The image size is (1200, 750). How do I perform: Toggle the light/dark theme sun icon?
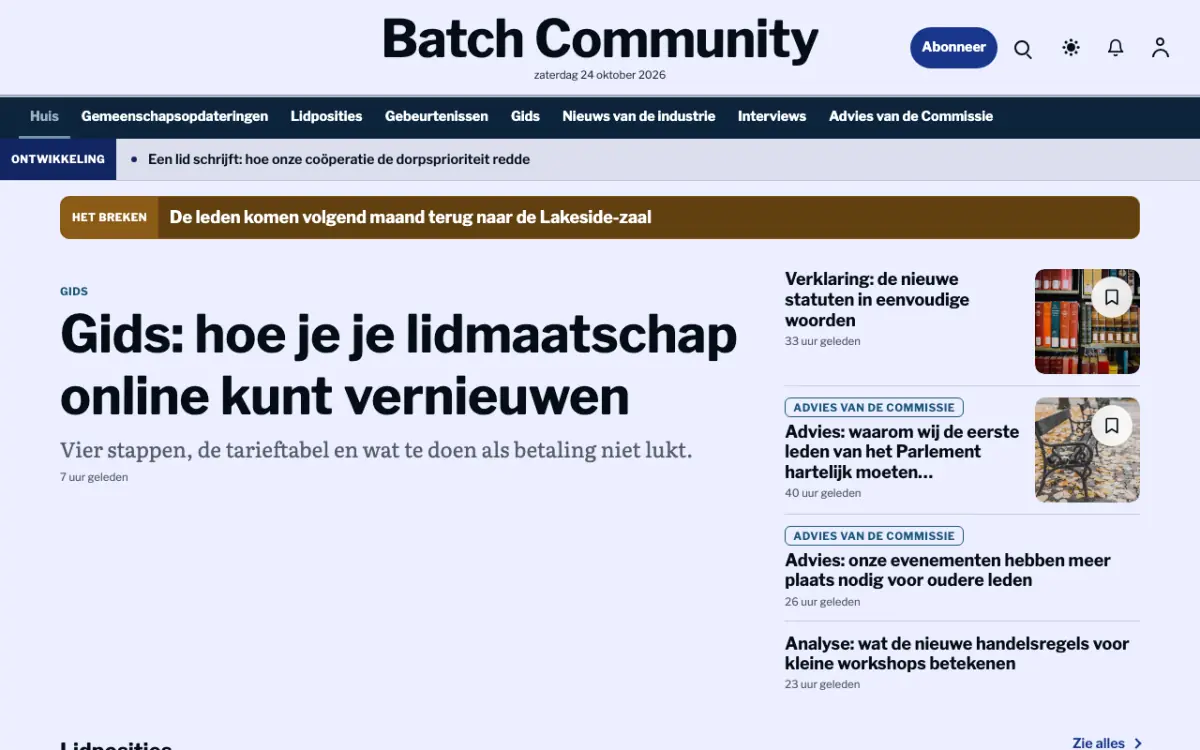click(1071, 48)
